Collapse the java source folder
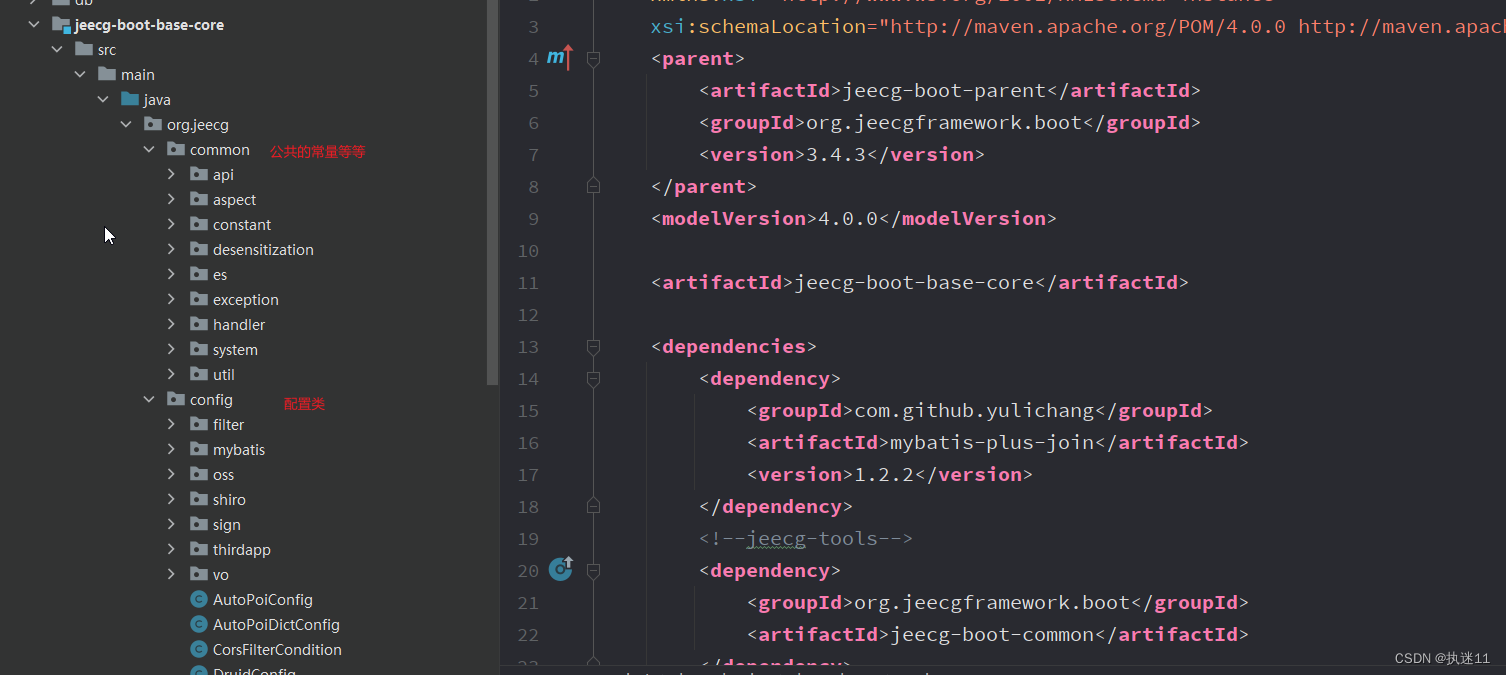The height and width of the screenshot is (675, 1506). tap(103, 100)
